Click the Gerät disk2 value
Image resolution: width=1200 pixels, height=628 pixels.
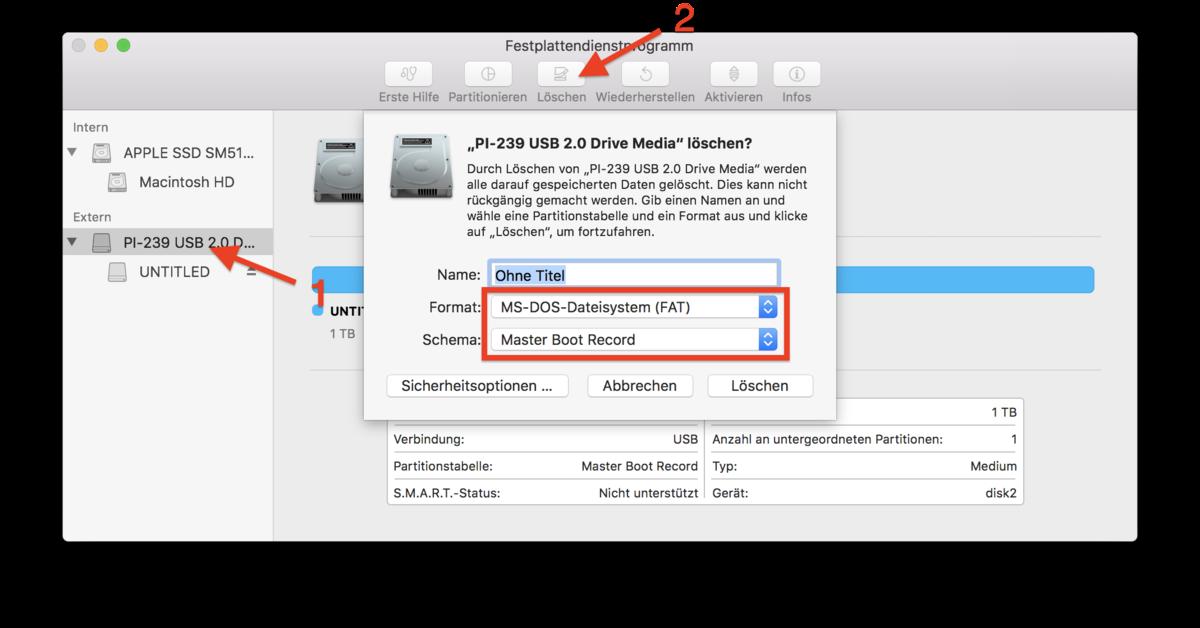(x=1000, y=493)
